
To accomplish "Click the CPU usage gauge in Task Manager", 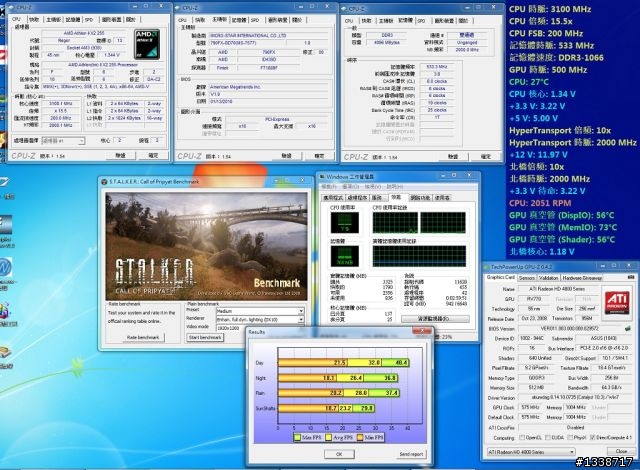I will point(344,223).
